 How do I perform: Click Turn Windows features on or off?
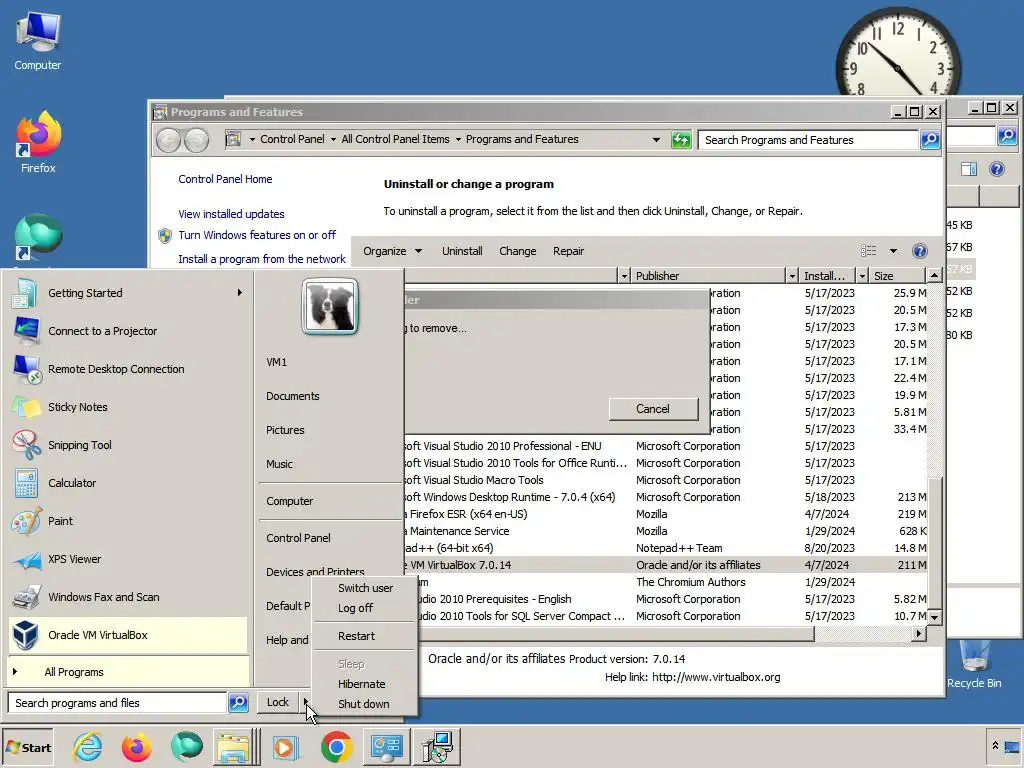[257, 235]
